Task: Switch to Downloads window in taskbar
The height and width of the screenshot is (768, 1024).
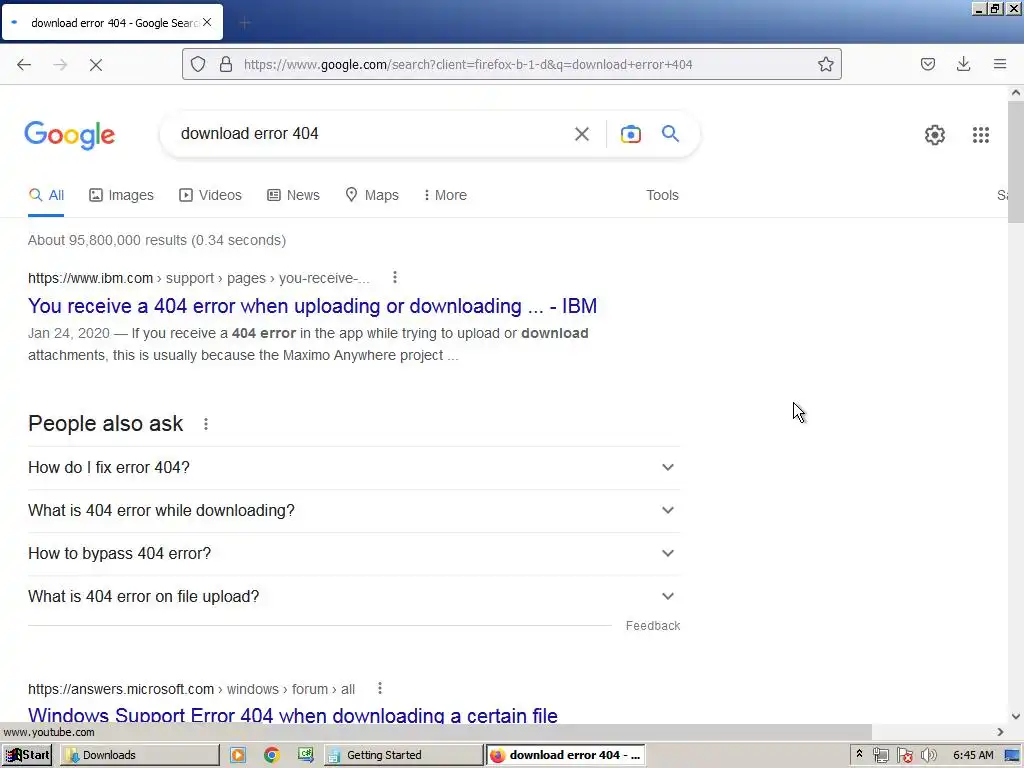Action: [140, 755]
